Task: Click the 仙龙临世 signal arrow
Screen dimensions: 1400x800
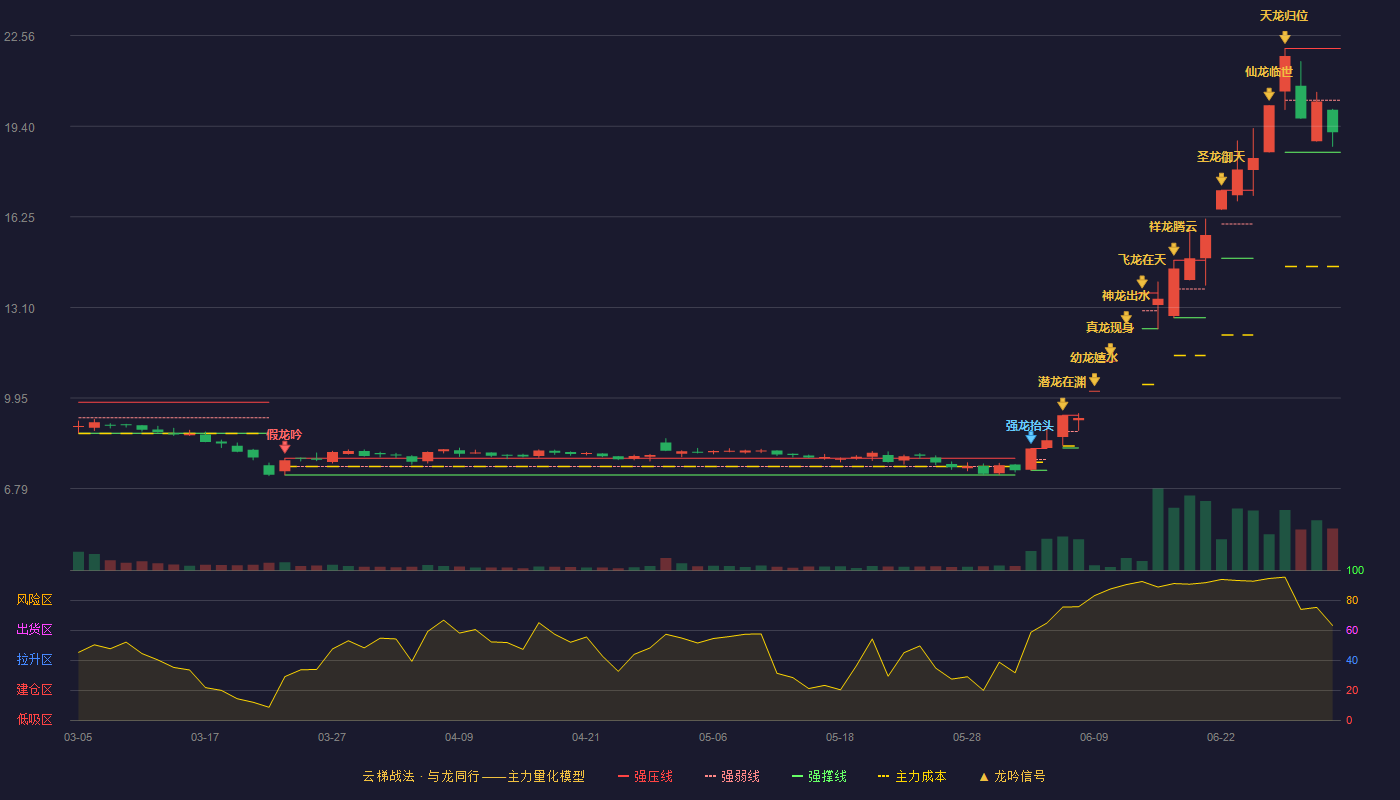Action: click(x=1269, y=94)
